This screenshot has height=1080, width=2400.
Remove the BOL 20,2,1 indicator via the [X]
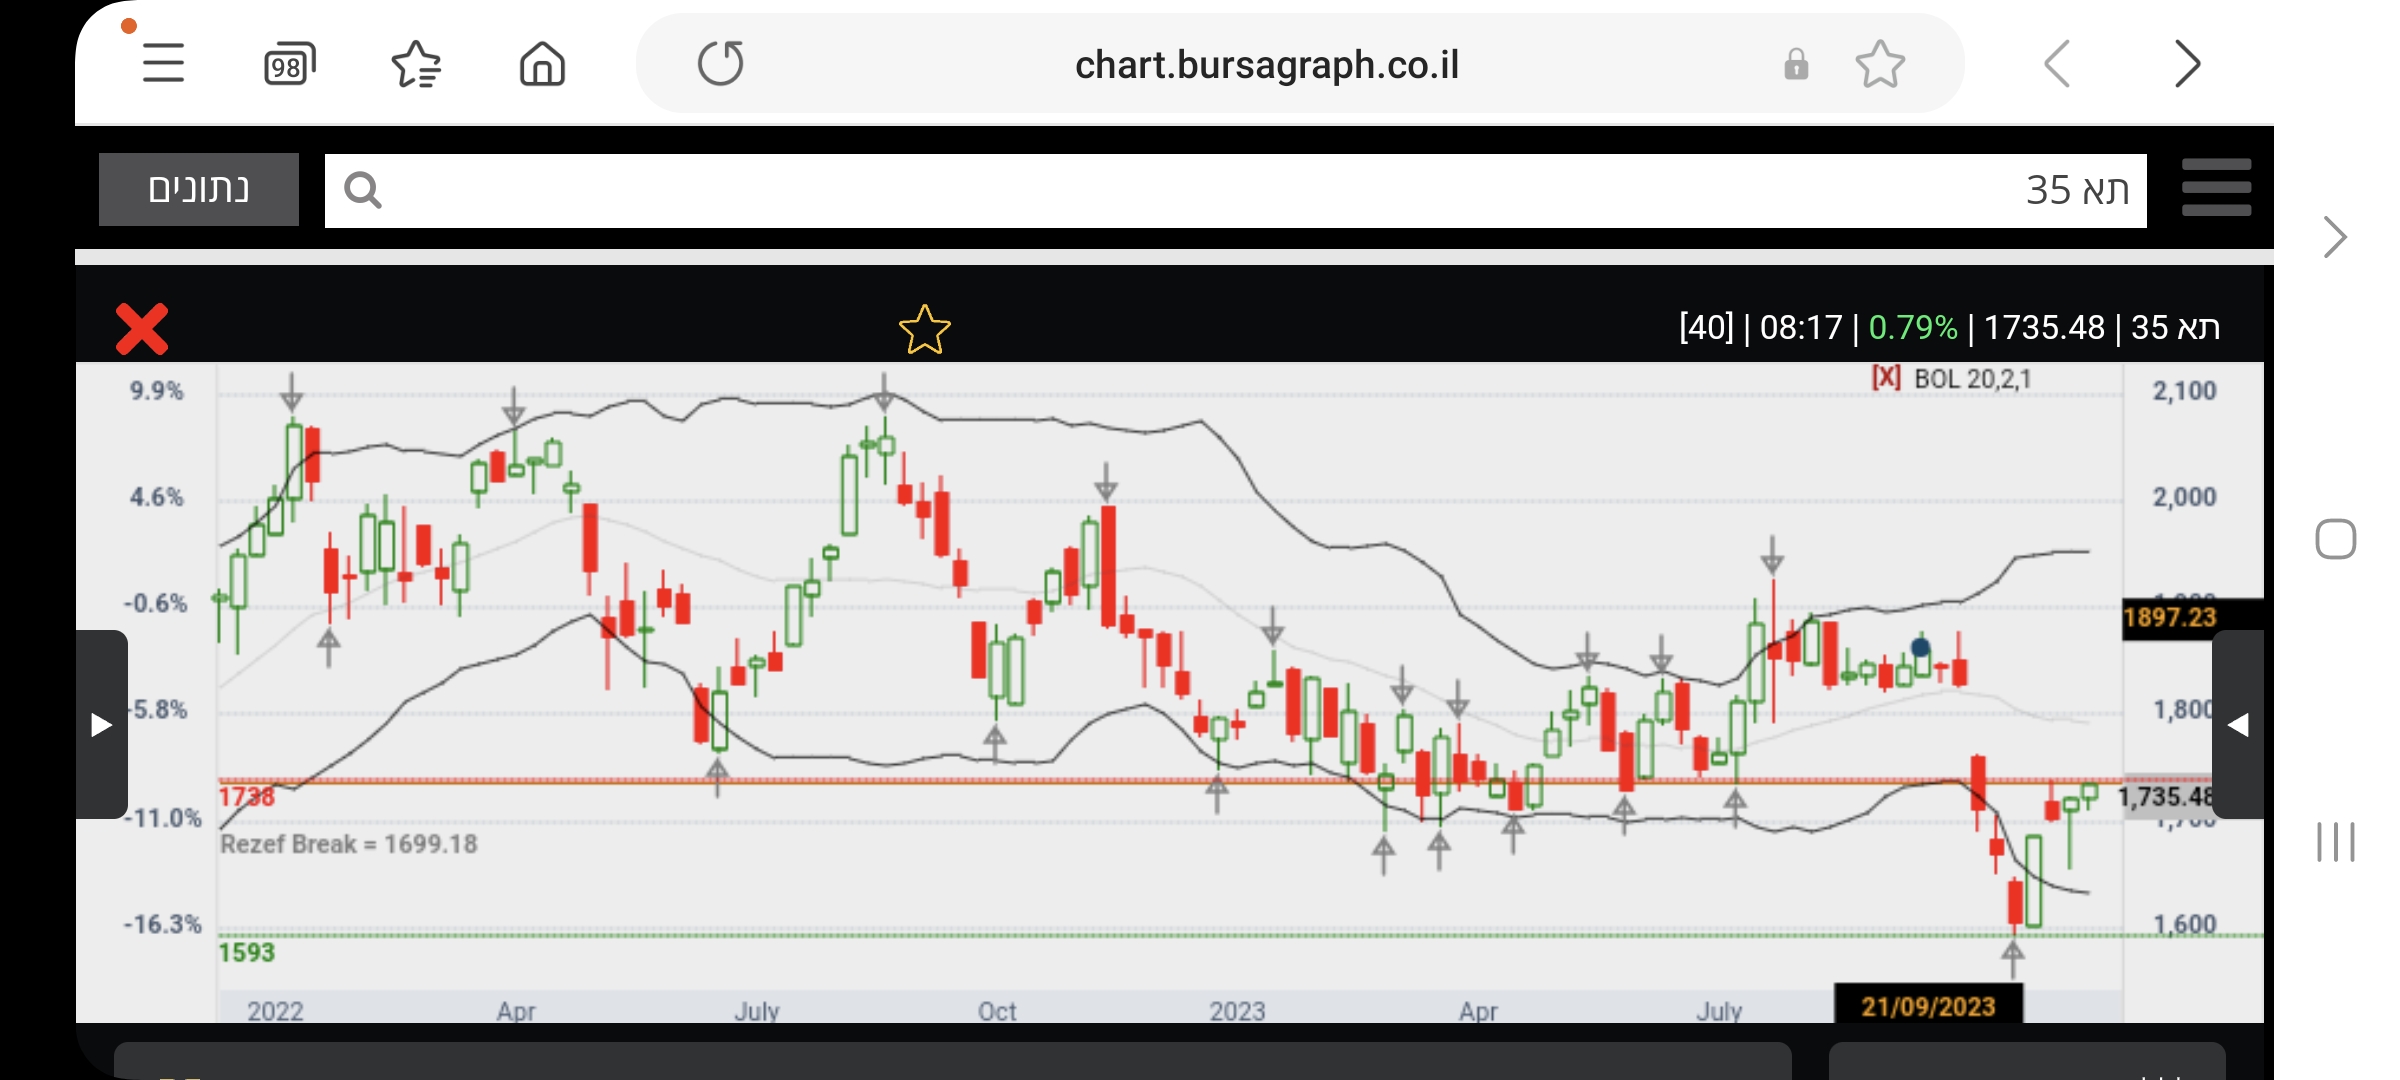(x=1886, y=378)
